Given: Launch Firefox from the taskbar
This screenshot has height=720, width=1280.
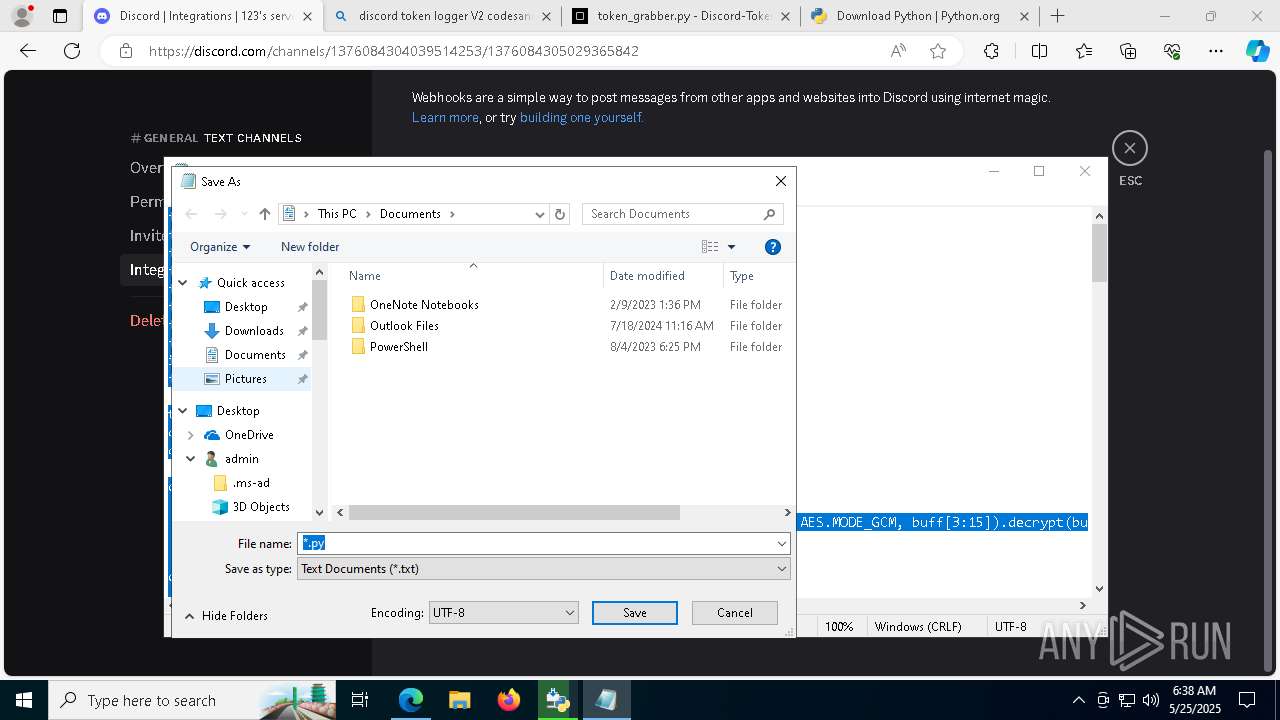Looking at the screenshot, I should tap(508, 700).
